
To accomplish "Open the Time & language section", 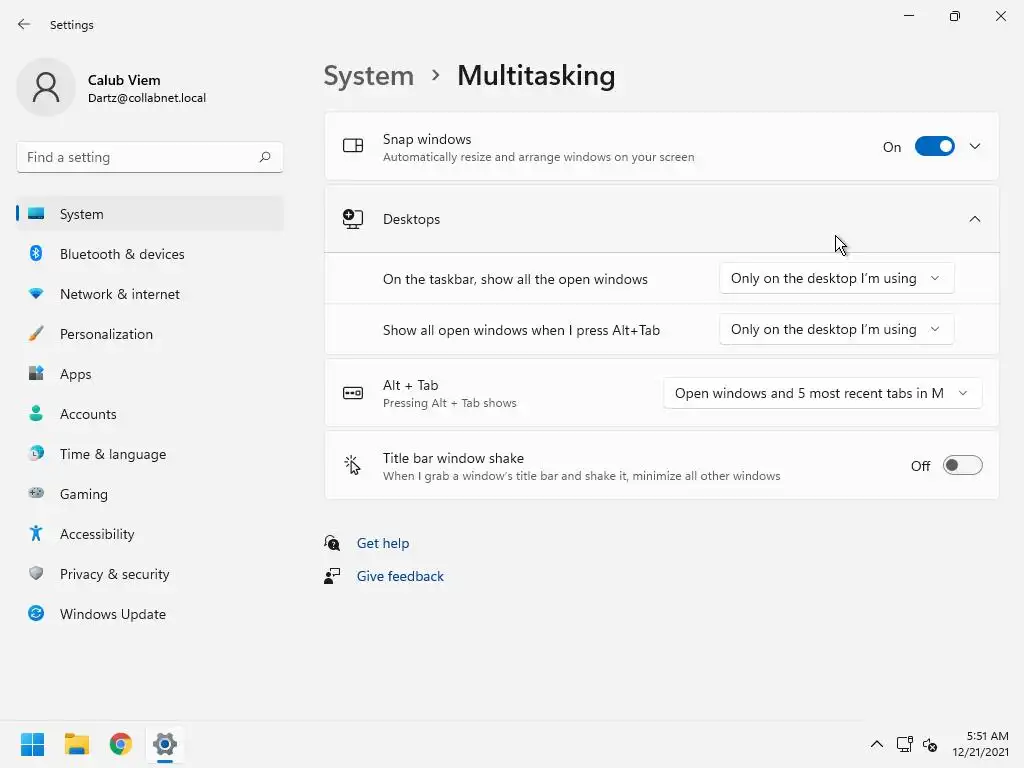I will [x=113, y=454].
